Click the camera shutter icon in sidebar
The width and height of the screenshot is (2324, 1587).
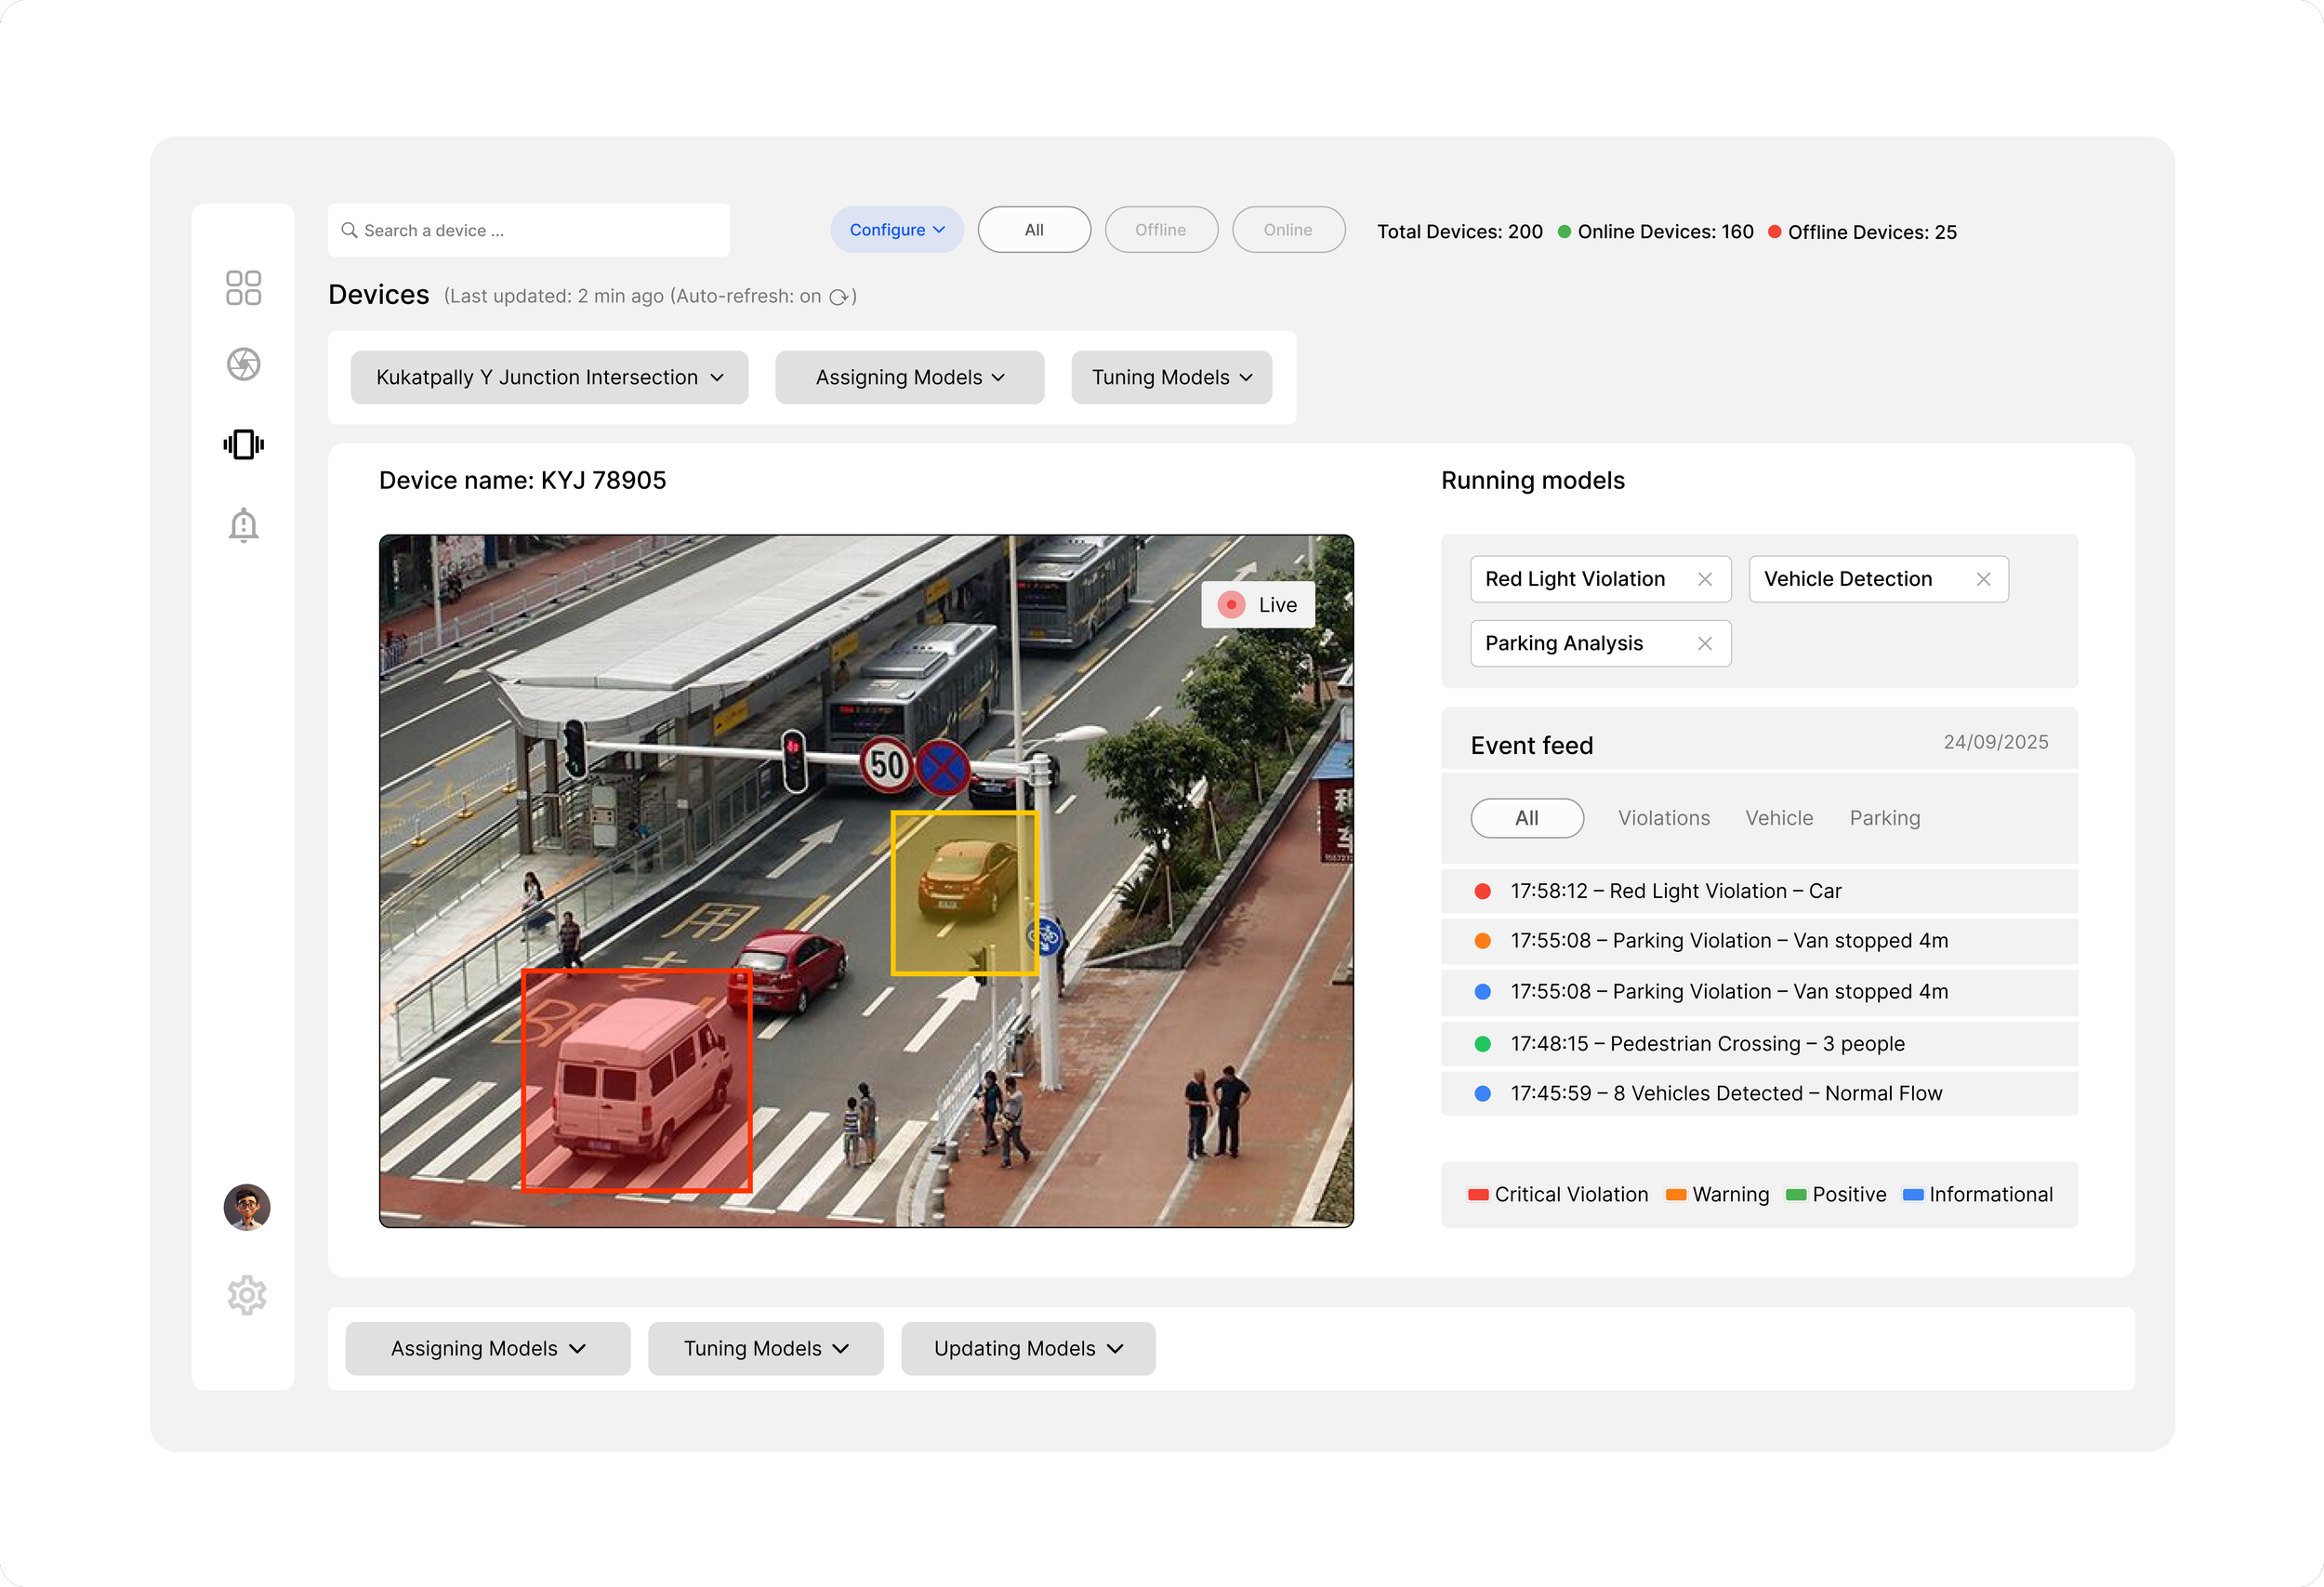click(243, 364)
